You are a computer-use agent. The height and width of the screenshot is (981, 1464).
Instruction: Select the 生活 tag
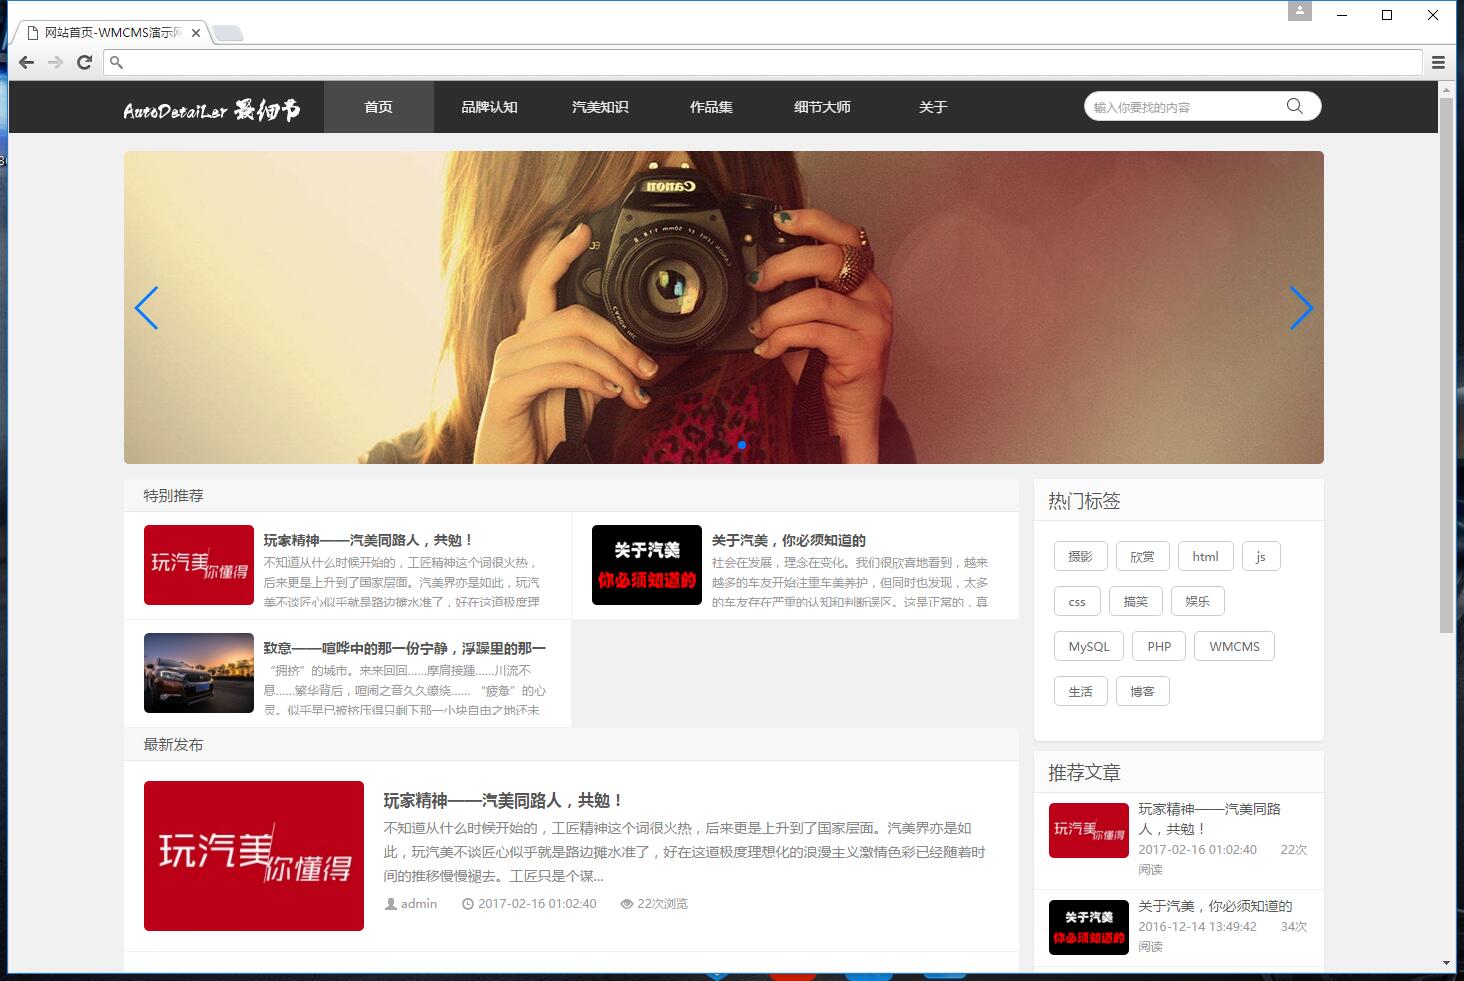pos(1081,692)
